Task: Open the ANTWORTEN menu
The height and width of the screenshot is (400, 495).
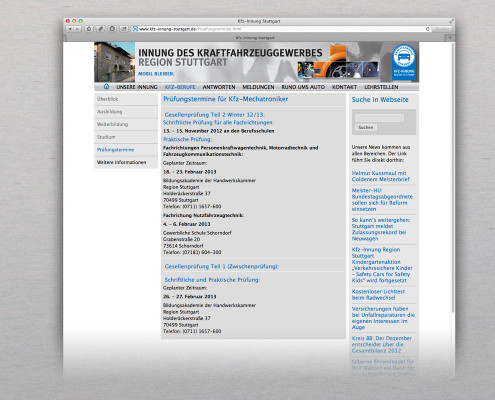Action: [x=219, y=87]
